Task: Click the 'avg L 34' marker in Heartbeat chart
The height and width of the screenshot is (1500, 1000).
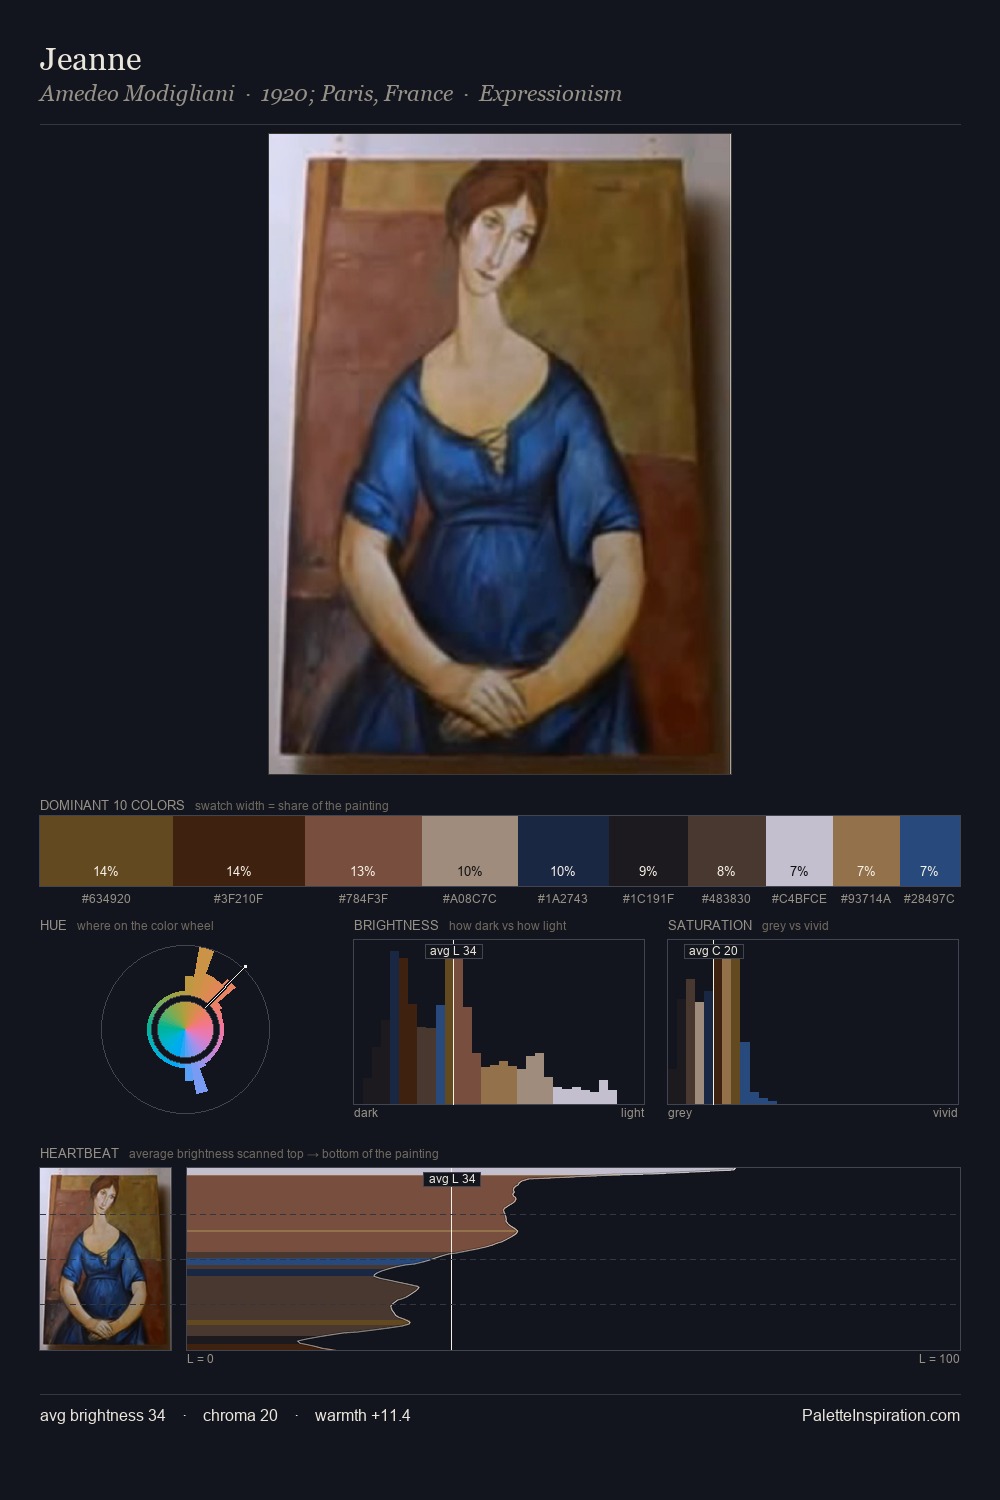Action: (452, 1179)
